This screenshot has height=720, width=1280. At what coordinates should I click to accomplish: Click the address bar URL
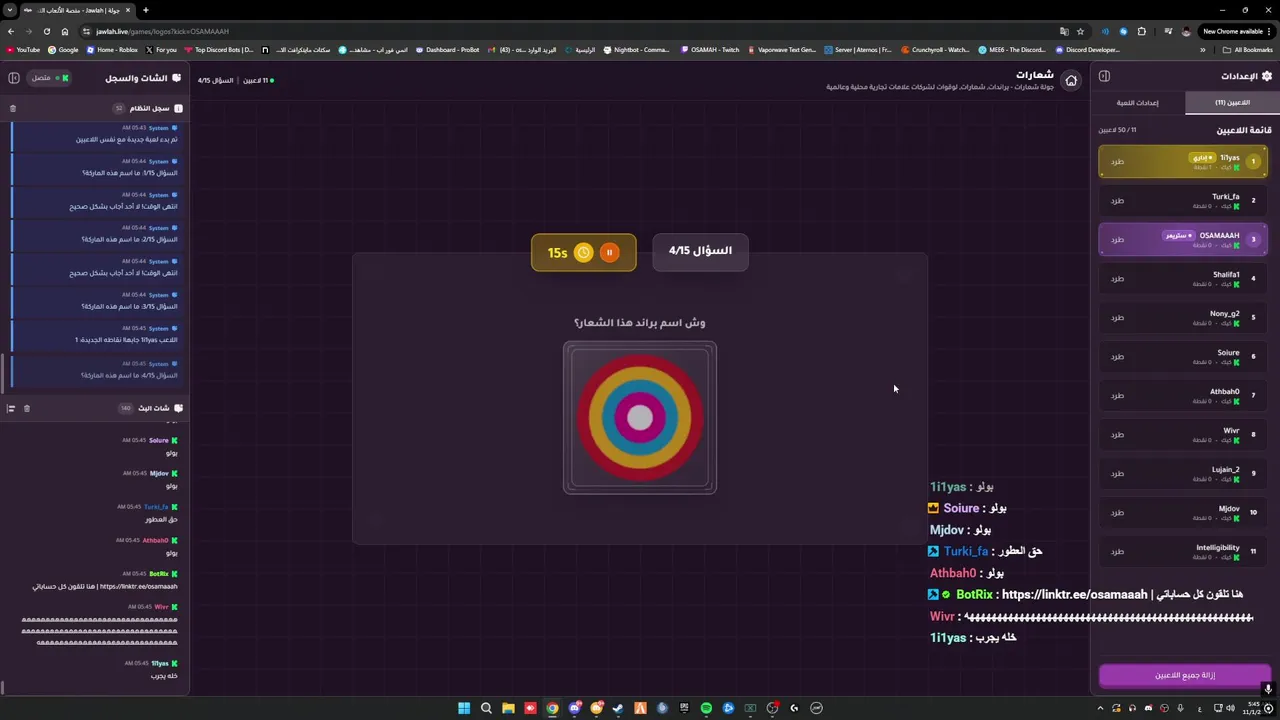162,31
